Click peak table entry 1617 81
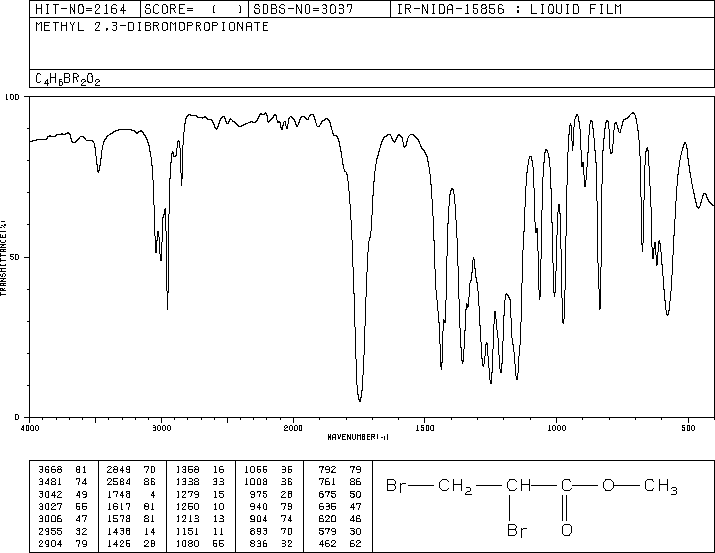The width and height of the screenshot is (715, 553). click(131, 506)
